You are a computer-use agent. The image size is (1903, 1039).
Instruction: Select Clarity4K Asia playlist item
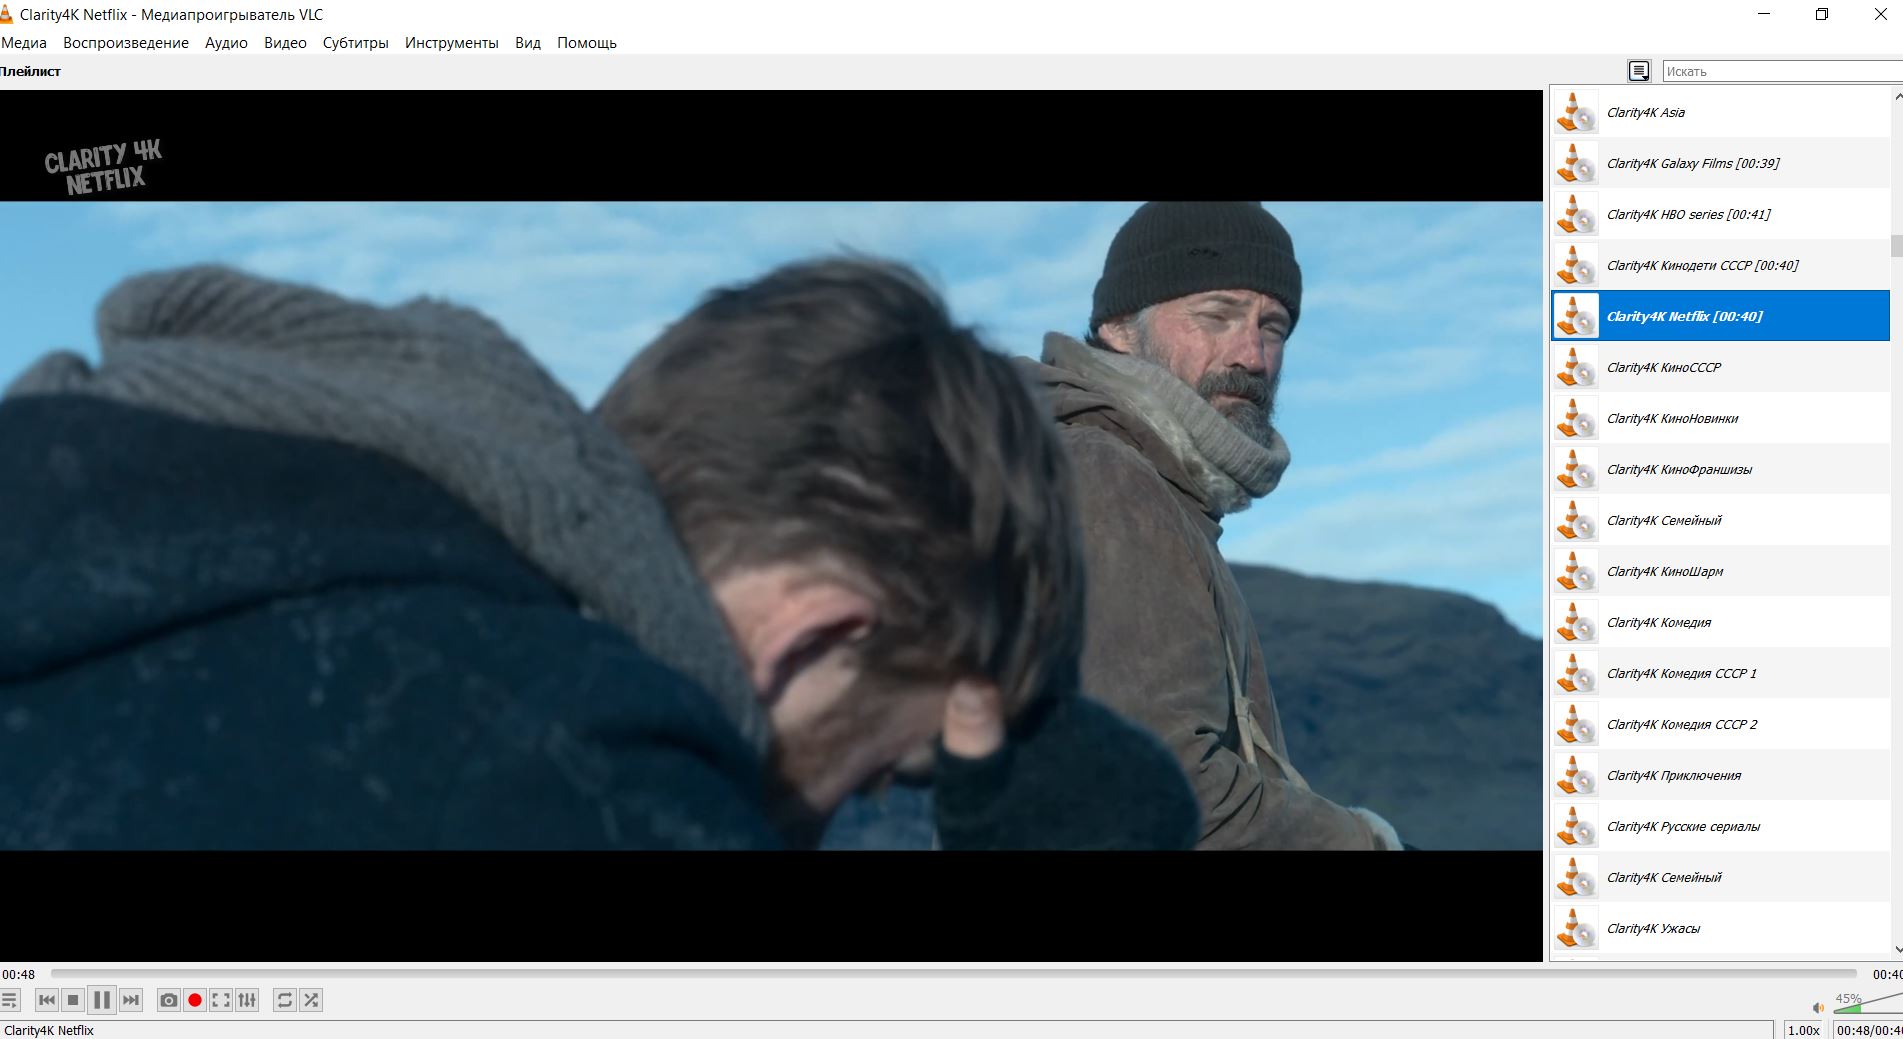tap(1720, 112)
